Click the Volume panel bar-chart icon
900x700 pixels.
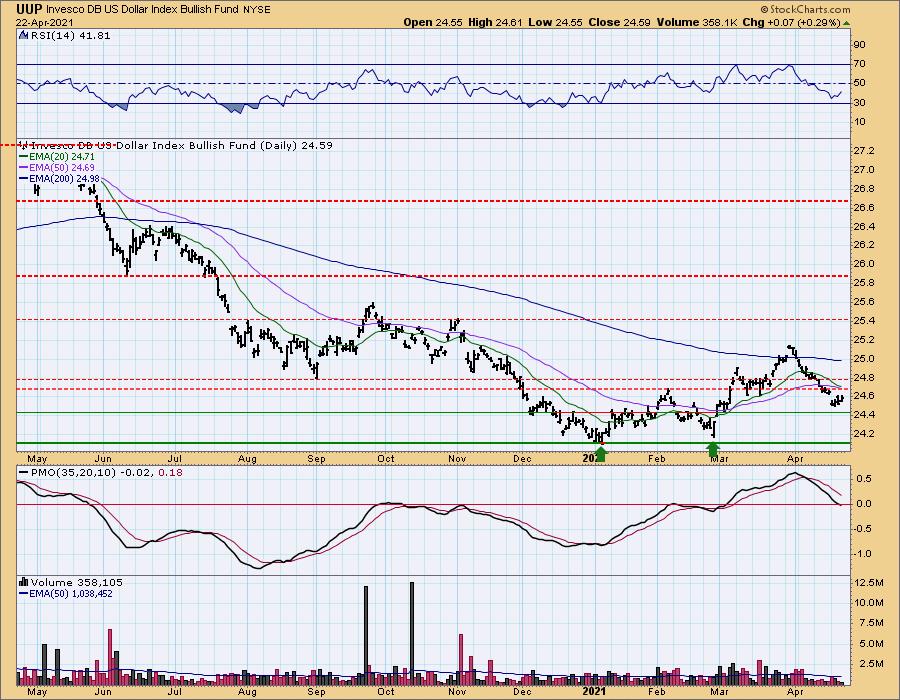(x=24, y=582)
